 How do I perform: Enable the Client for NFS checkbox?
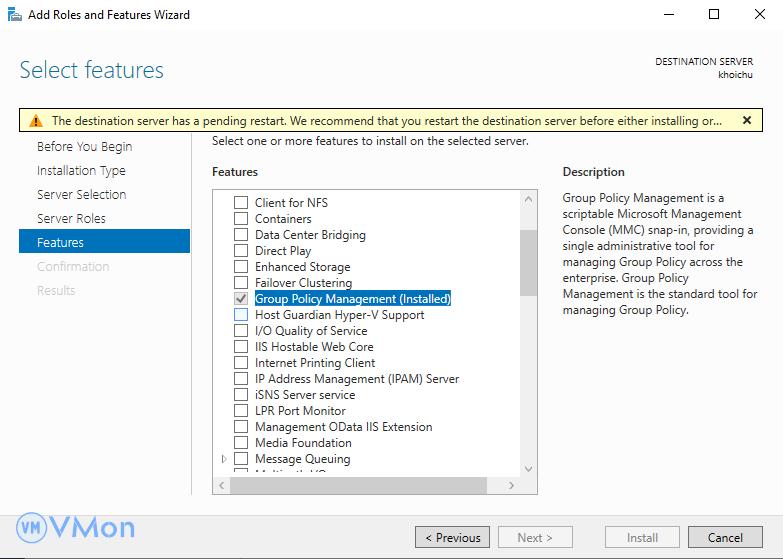tap(241, 203)
